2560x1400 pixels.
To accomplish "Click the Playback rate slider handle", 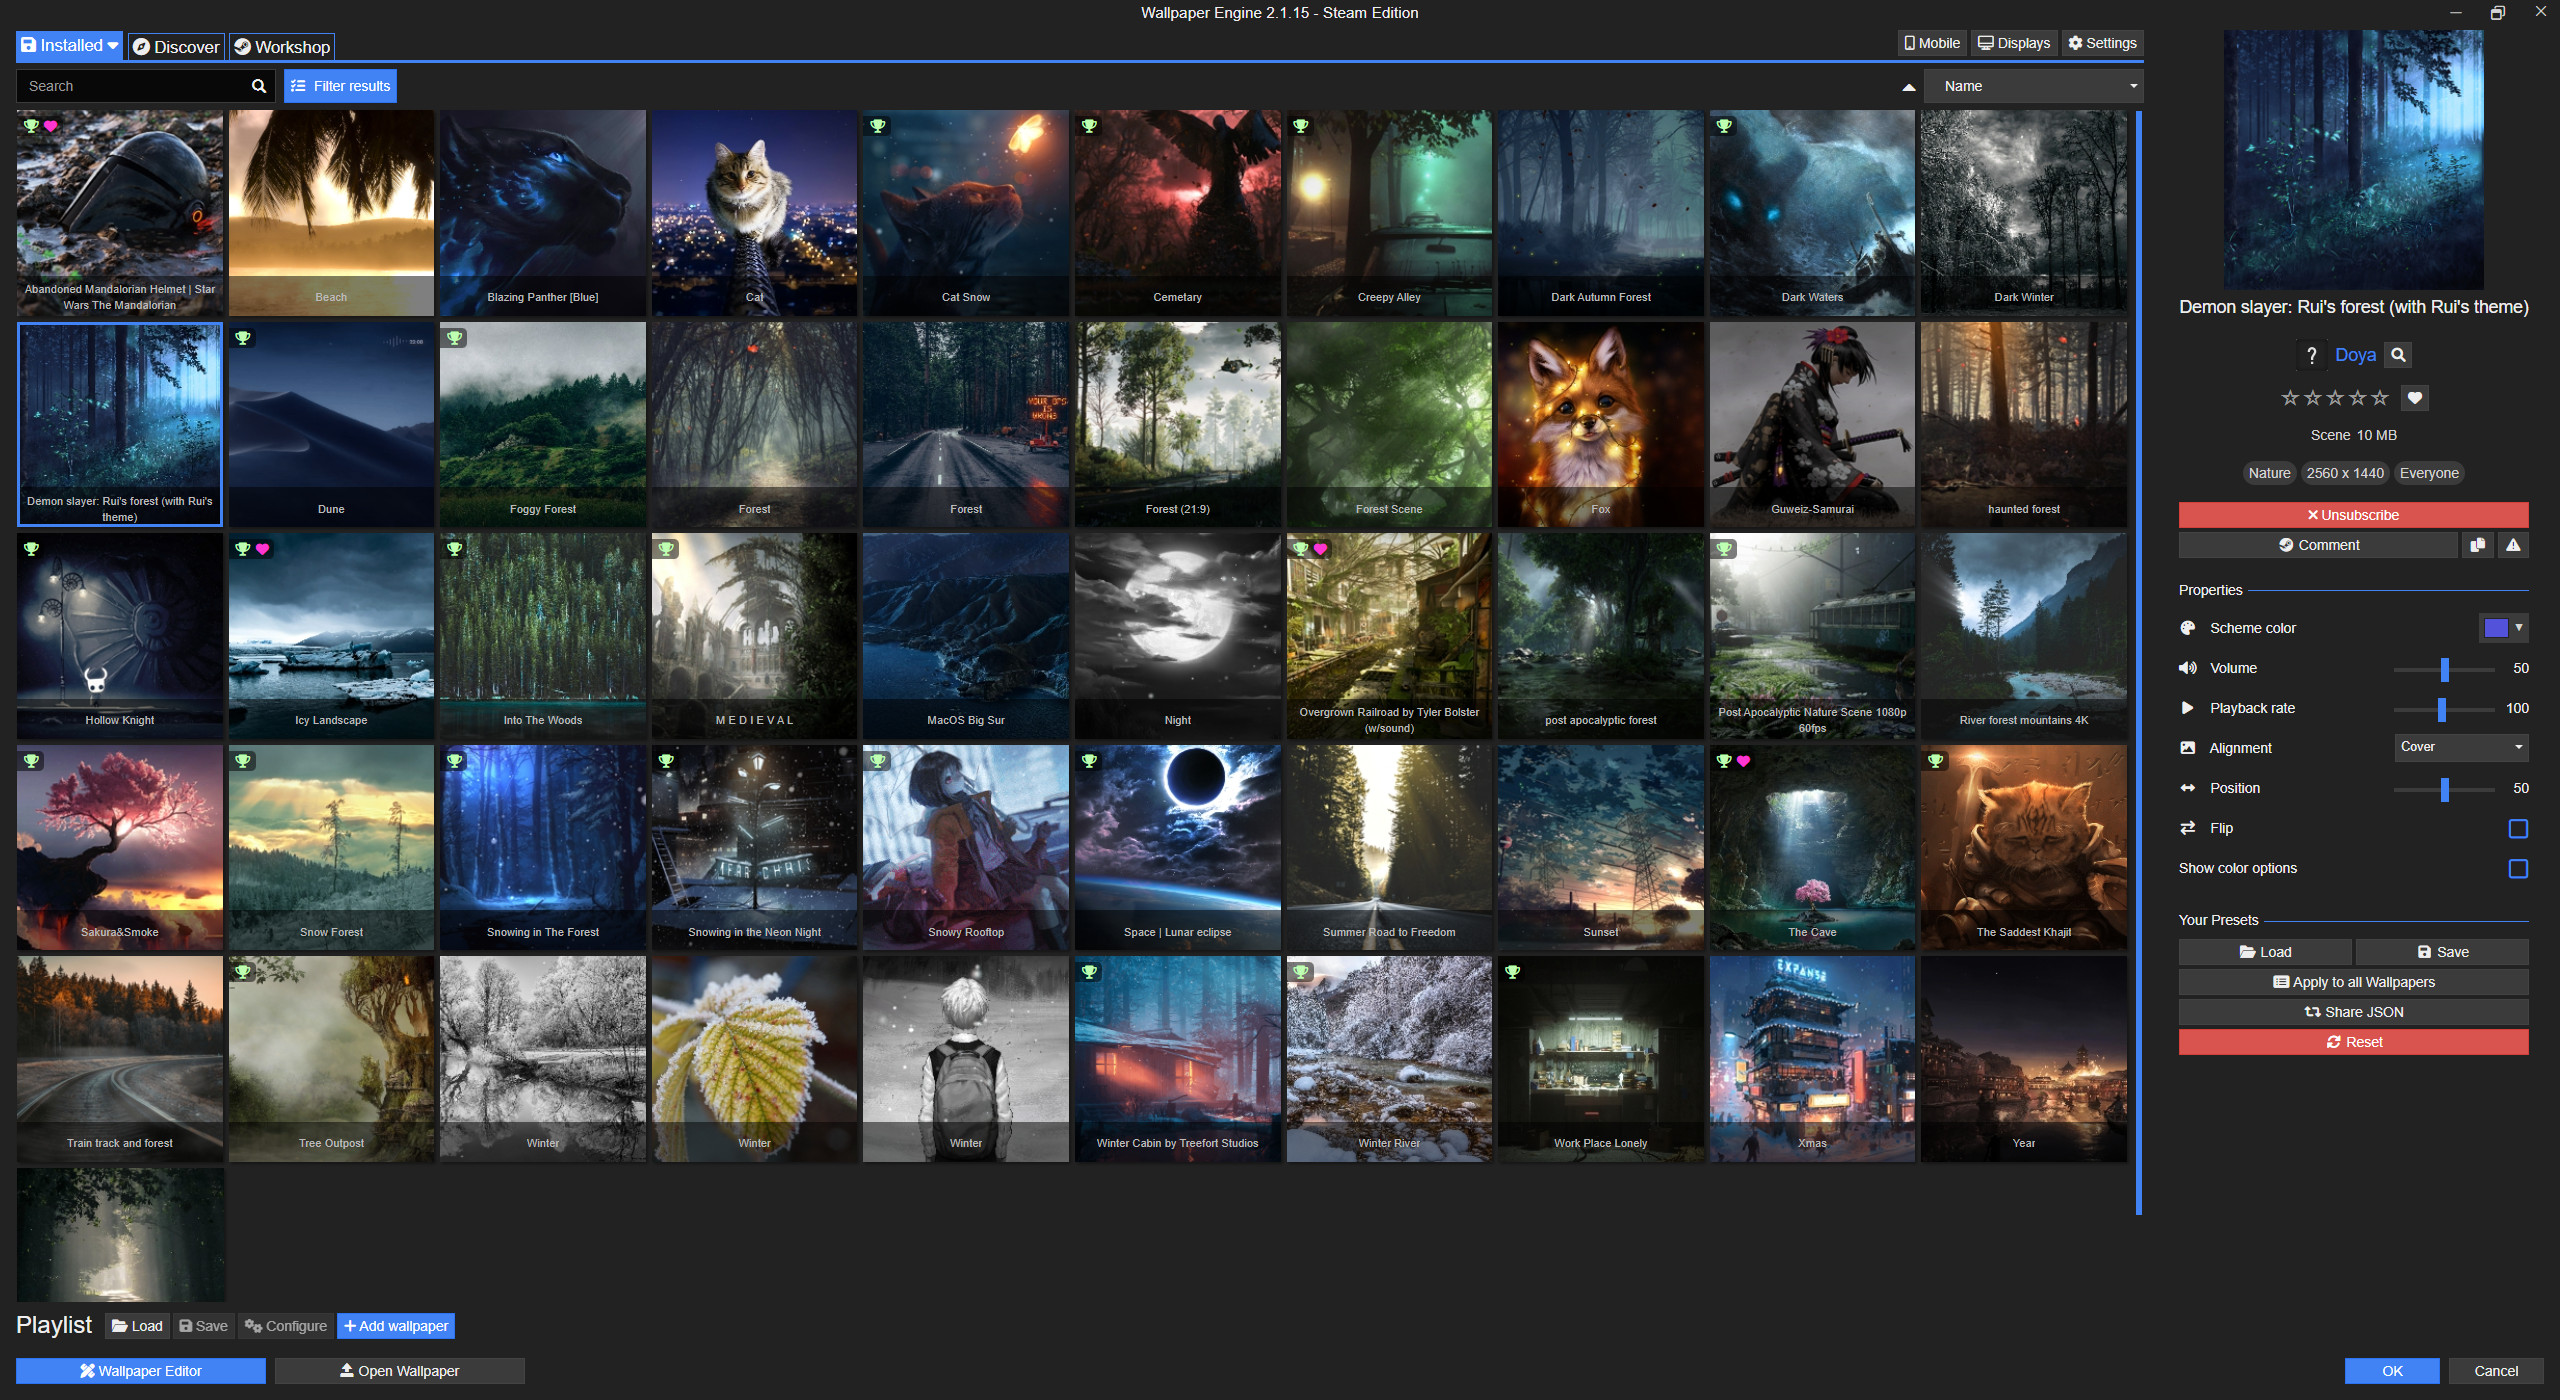I will tap(2441, 709).
